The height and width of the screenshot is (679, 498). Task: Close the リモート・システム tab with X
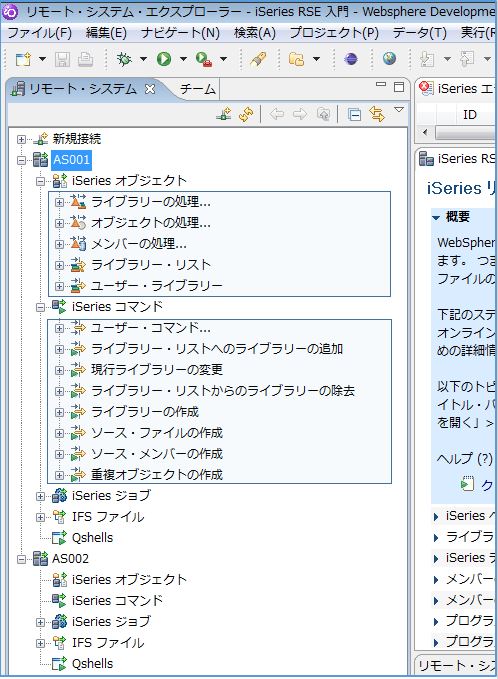click(x=150, y=89)
